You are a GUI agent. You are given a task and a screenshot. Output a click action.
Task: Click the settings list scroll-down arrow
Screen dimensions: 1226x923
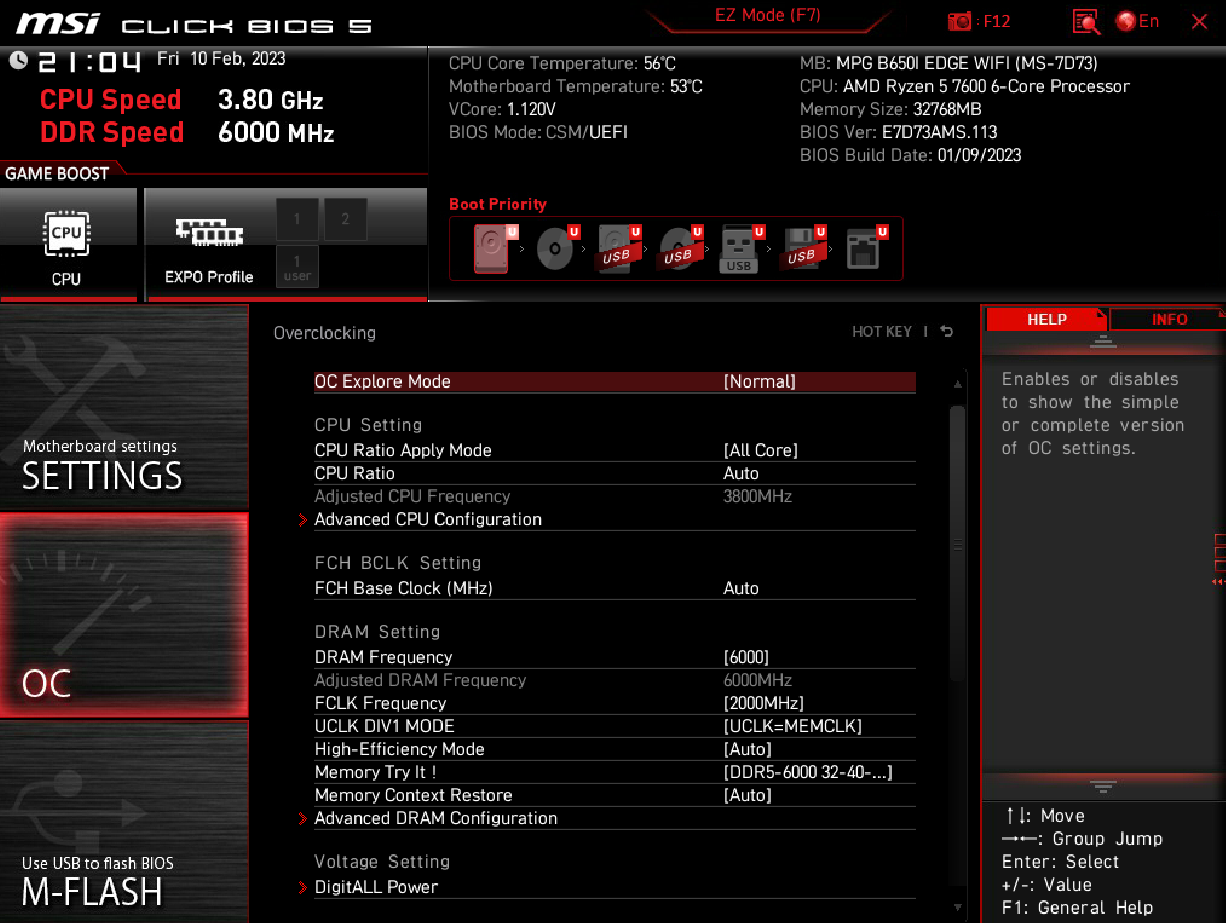pos(958,906)
